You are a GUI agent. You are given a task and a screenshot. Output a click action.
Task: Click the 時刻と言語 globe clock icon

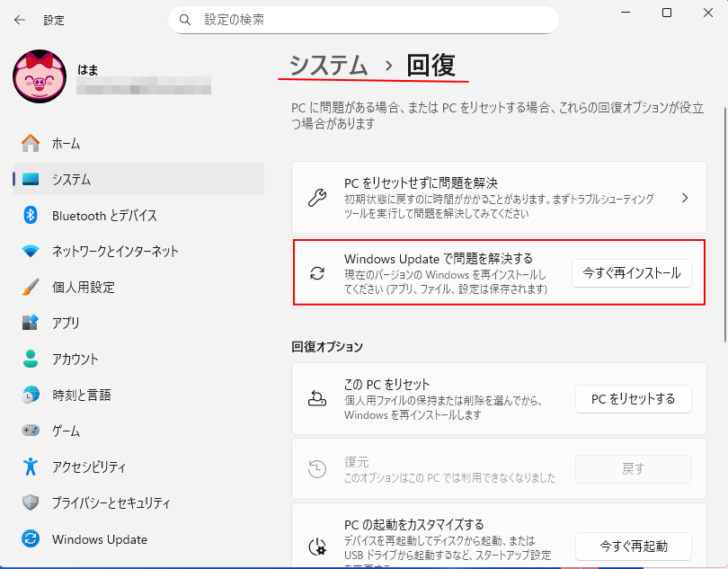(x=31, y=394)
